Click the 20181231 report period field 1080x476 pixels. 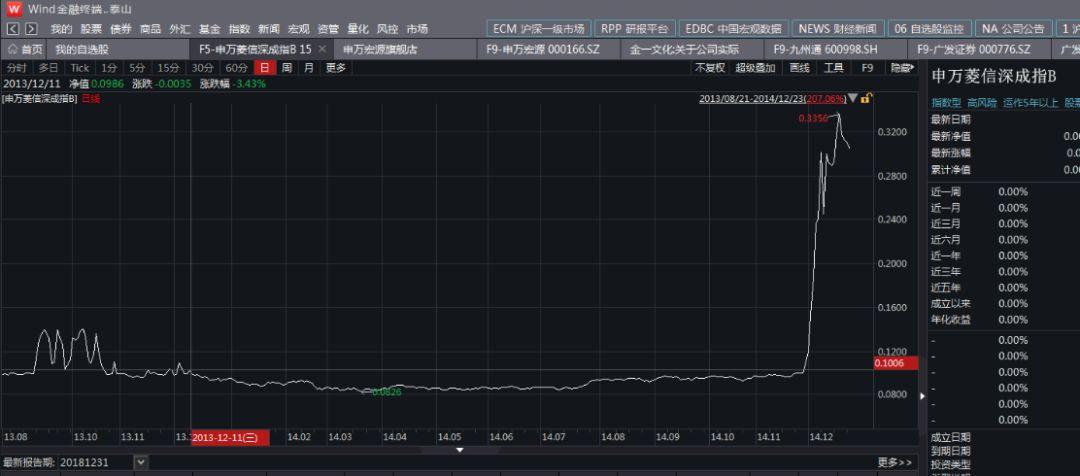pos(96,462)
